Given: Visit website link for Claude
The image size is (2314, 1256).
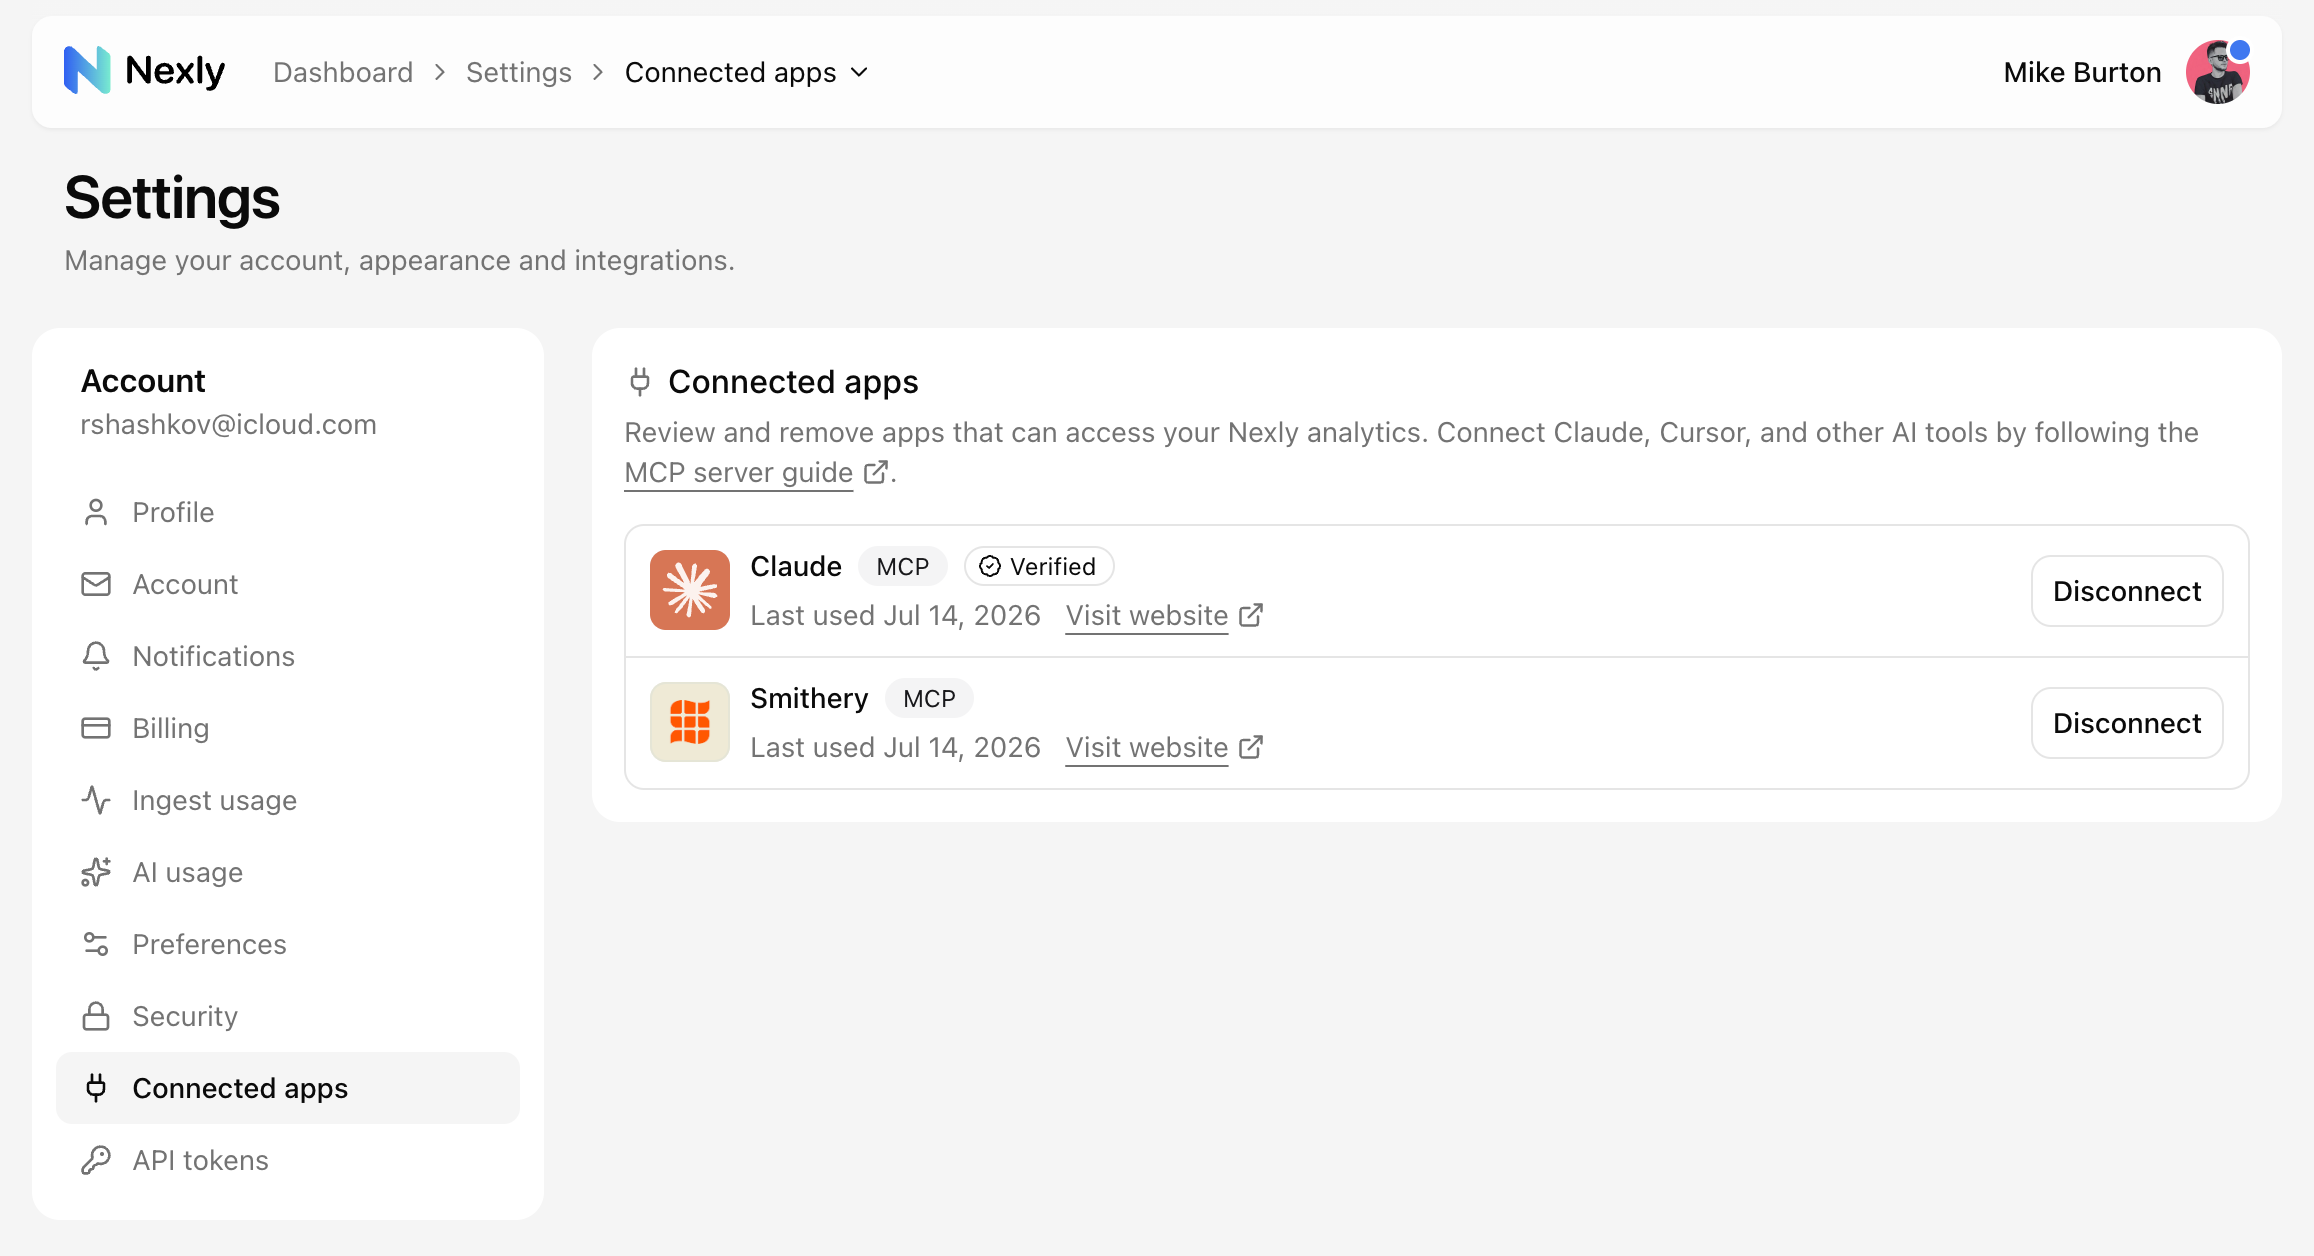Looking at the screenshot, I should click(1147, 615).
